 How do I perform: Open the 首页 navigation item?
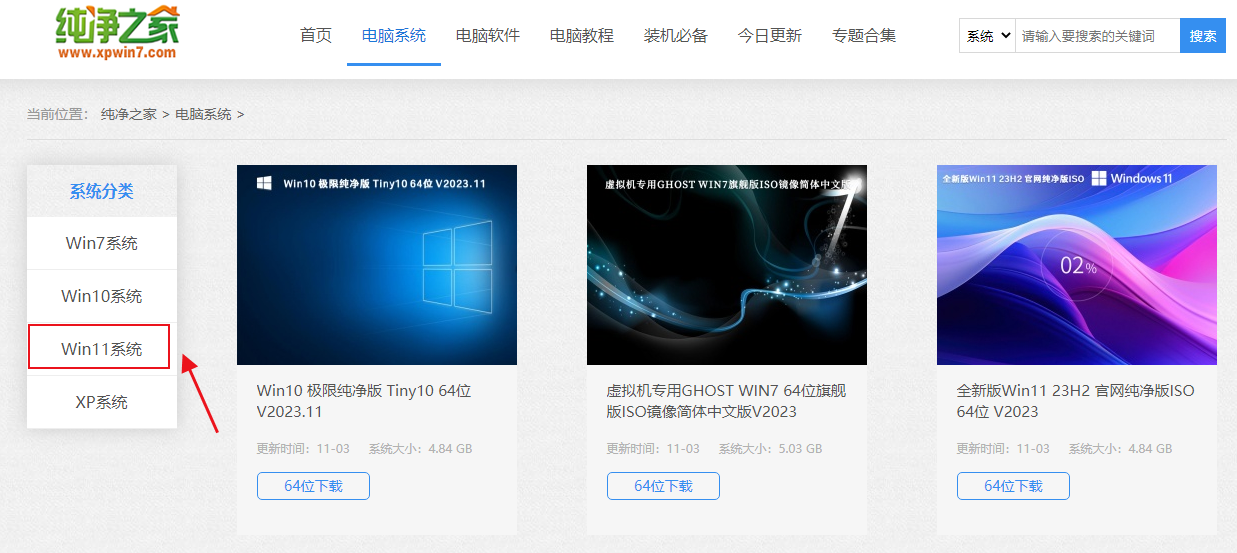pyautogui.click(x=316, y=36)
